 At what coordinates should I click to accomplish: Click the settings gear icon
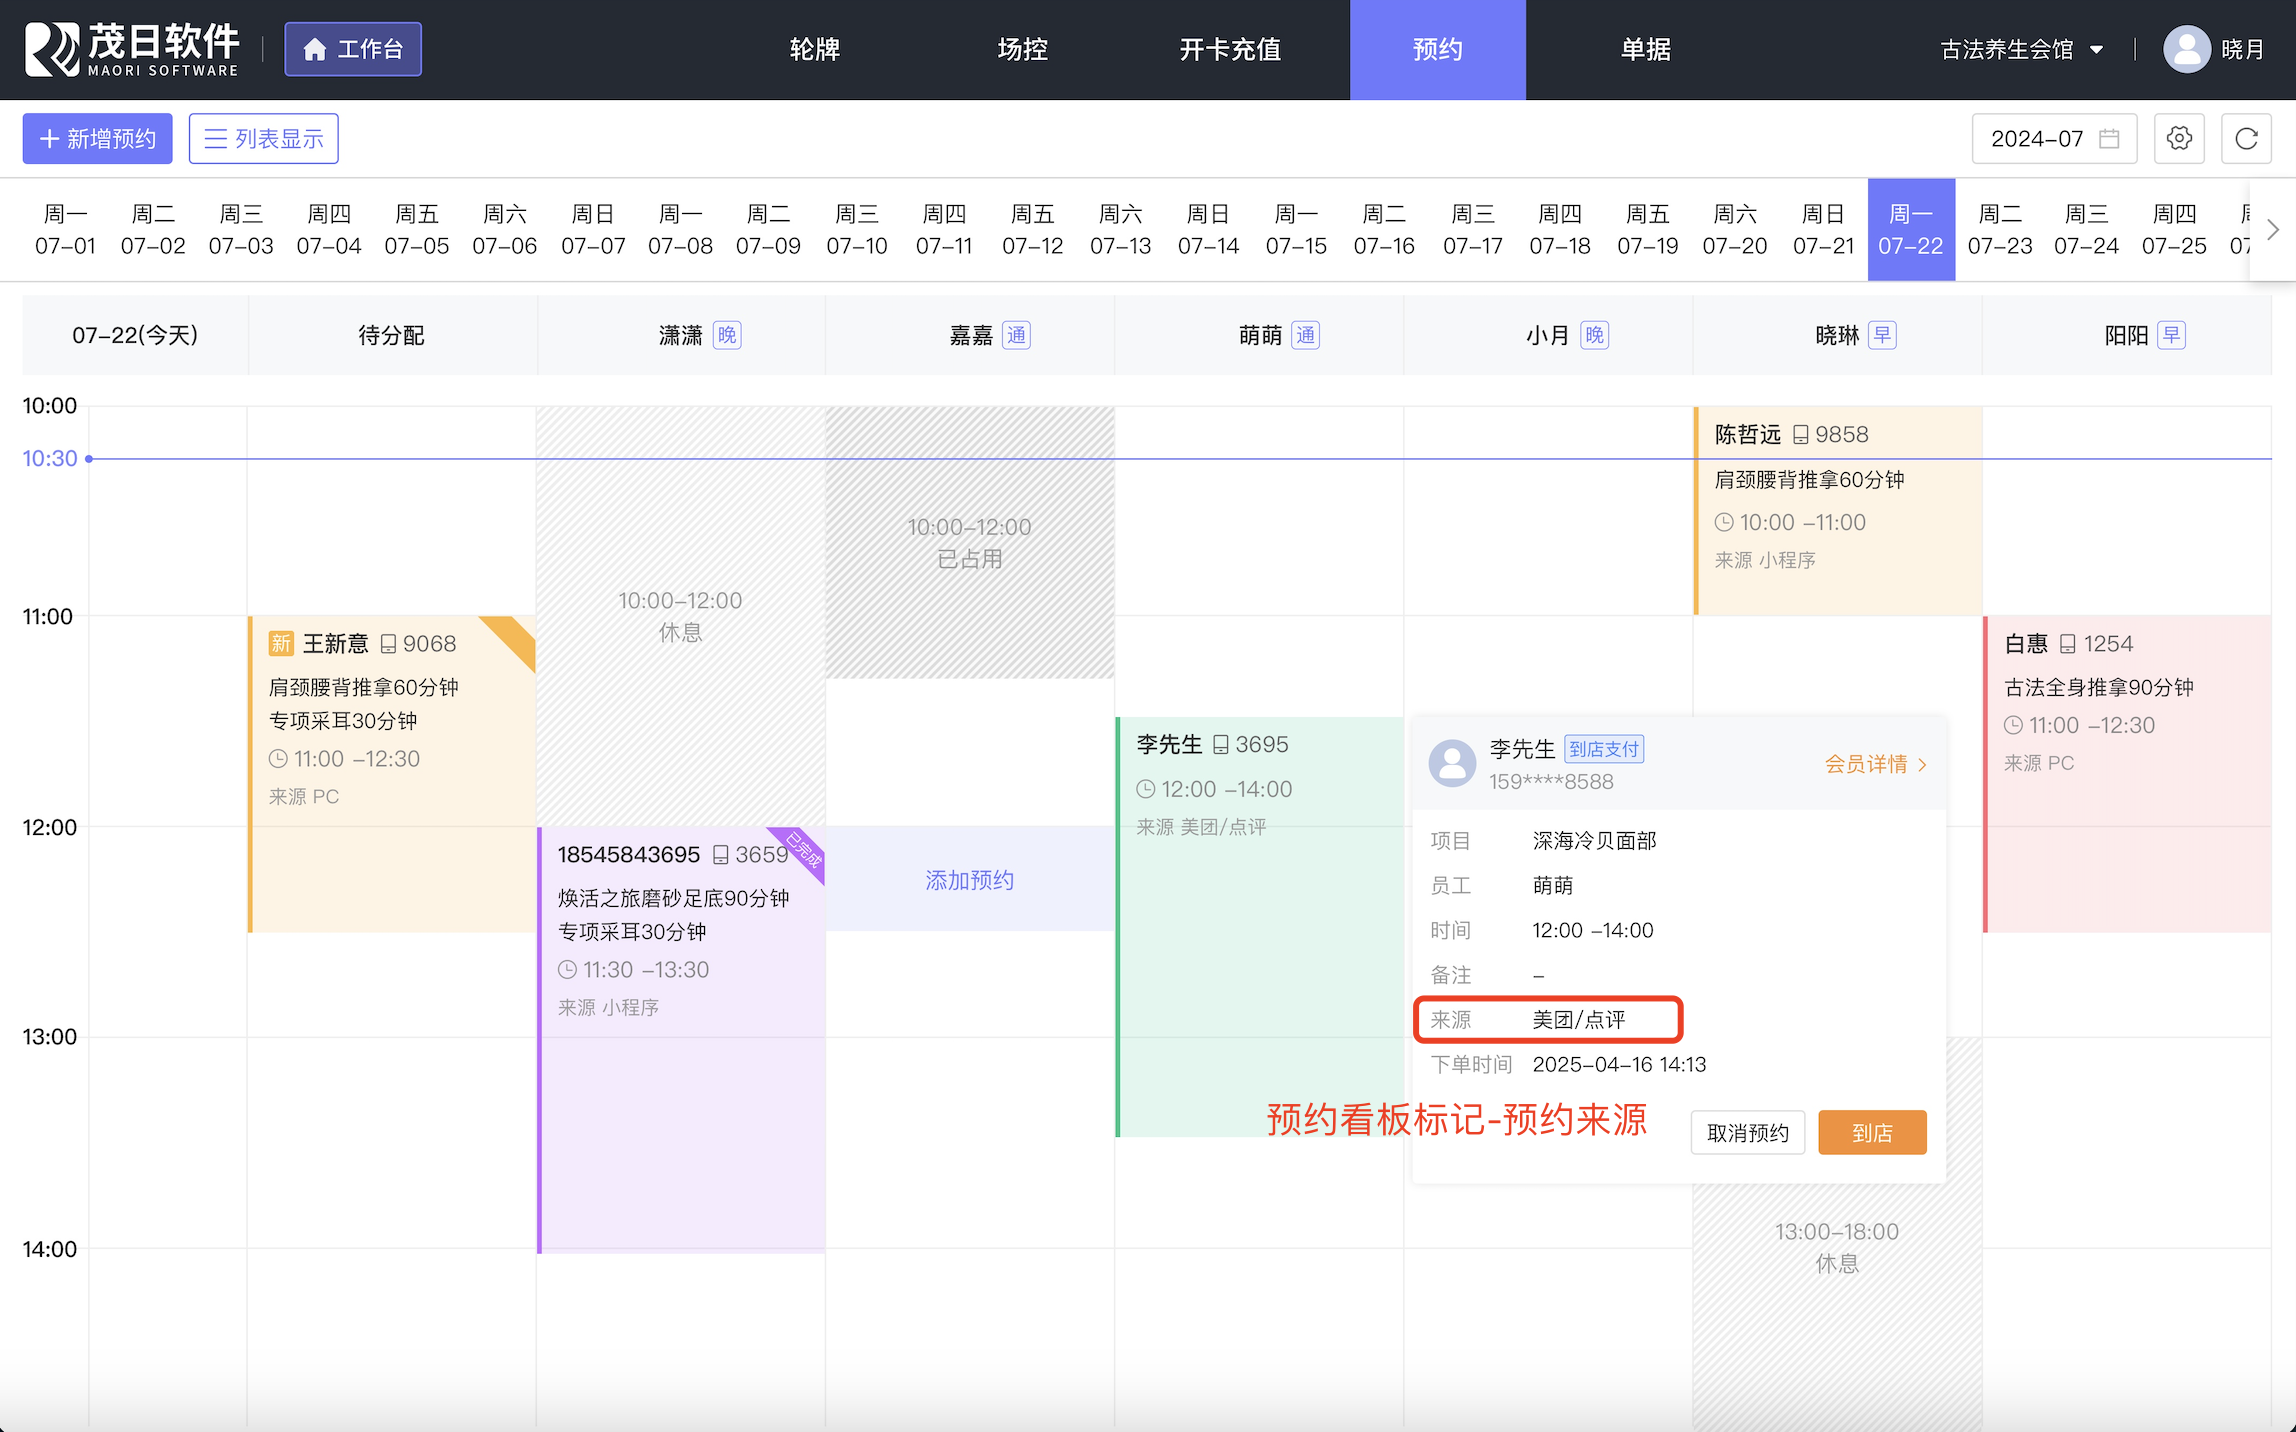[2179, 138]
